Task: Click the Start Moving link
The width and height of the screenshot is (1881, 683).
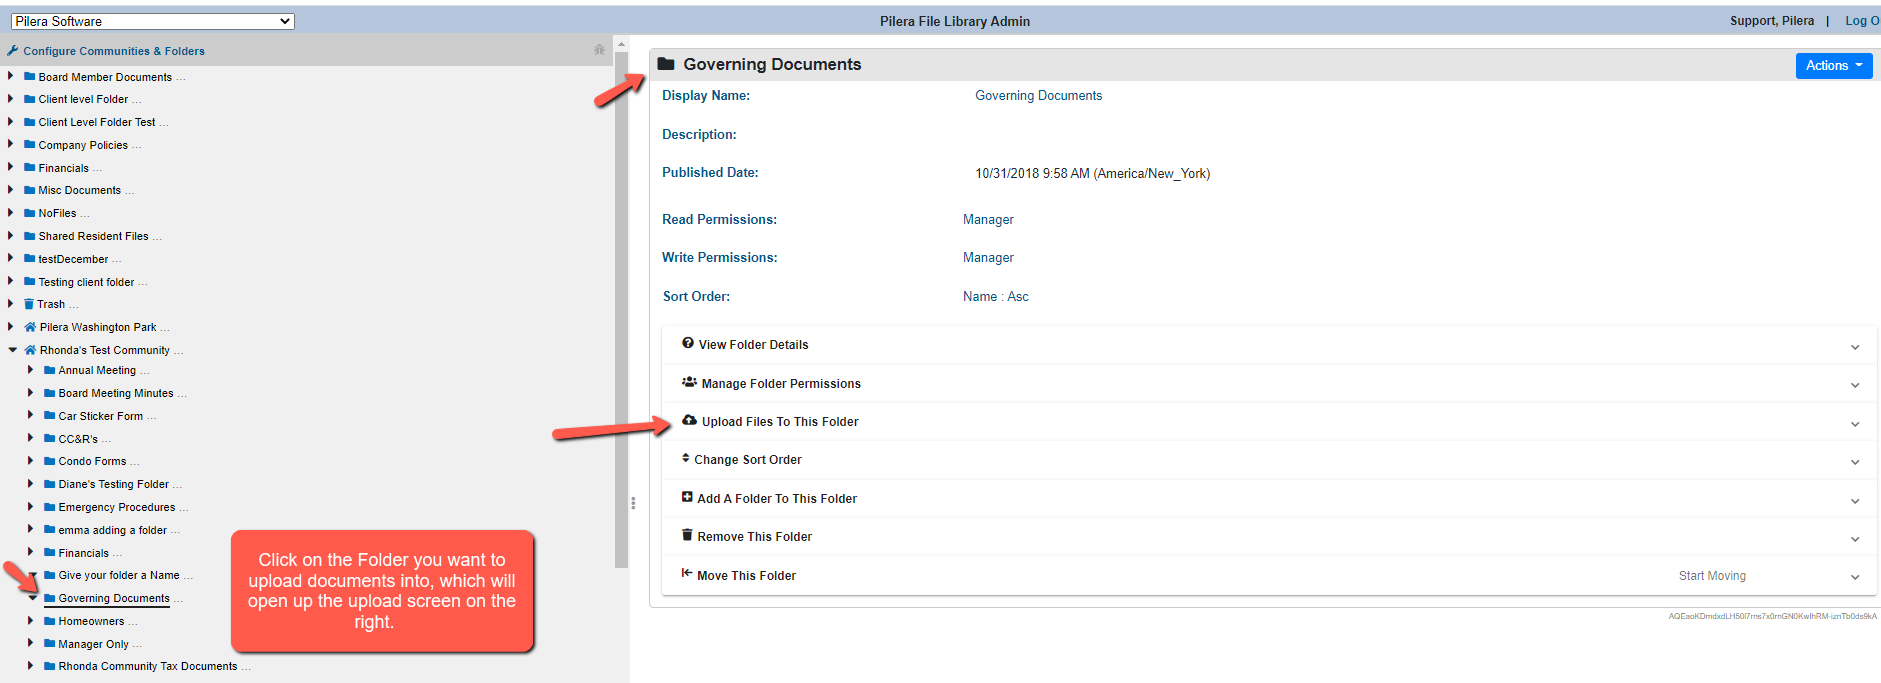Action: (x=1712, y=576)
